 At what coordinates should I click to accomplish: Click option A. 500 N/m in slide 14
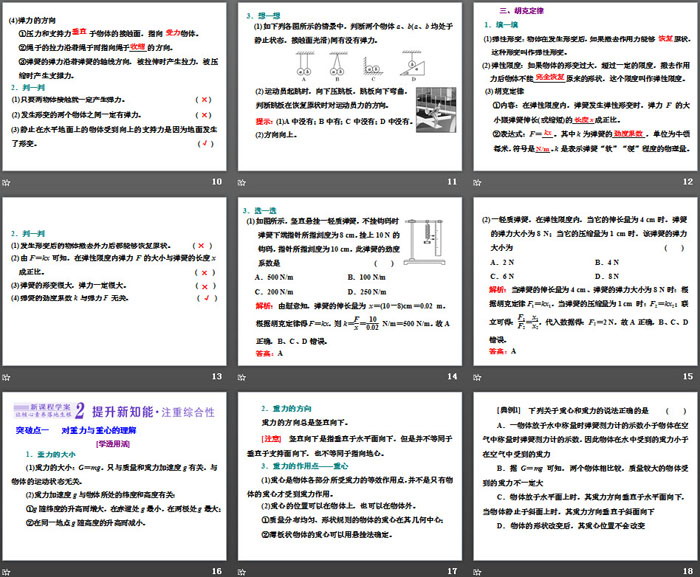[x=274, y=277]
